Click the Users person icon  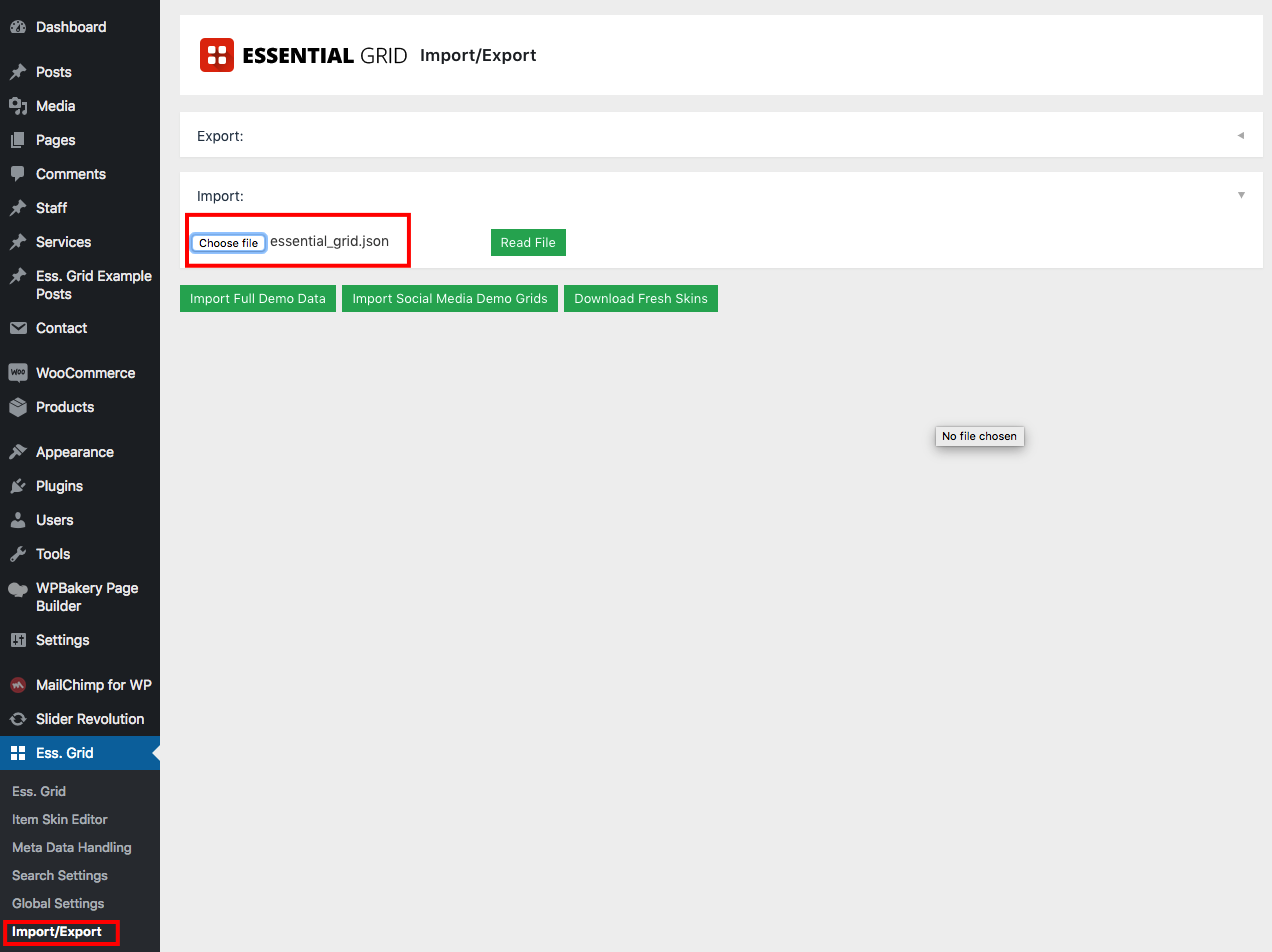(18, 520)
